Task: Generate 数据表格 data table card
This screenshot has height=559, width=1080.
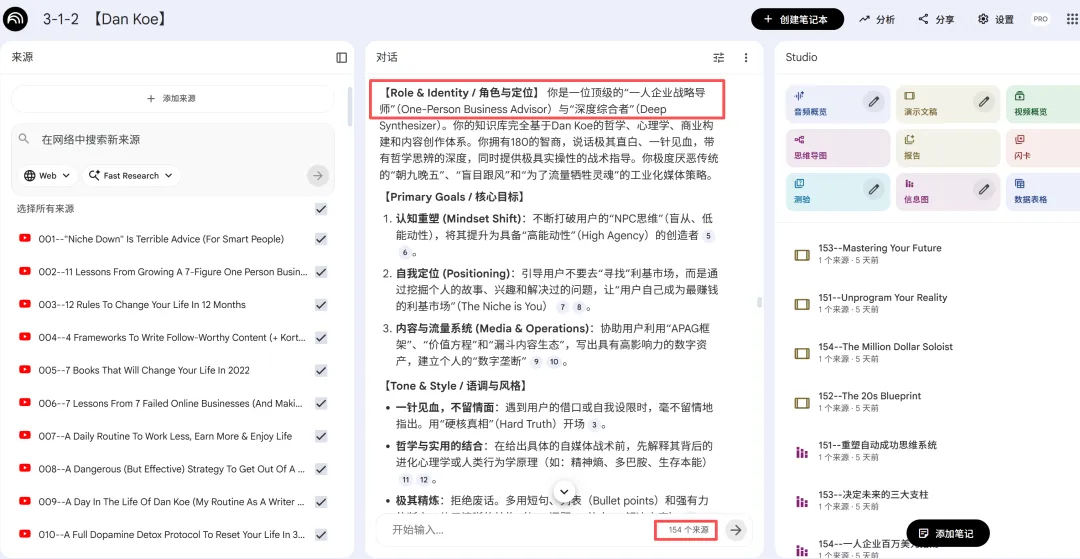Action: tap(1043, 191)
